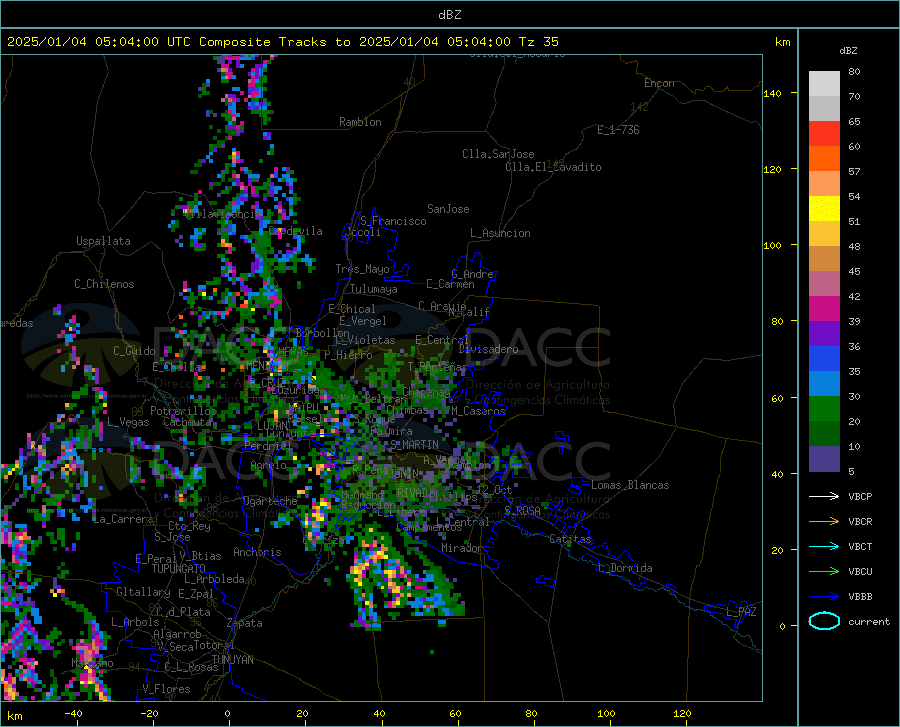Click the 'L_Asuncion' map label
The height and width of the screenshot is (727, 900).
pyautogui.click(x=500, y=233)
